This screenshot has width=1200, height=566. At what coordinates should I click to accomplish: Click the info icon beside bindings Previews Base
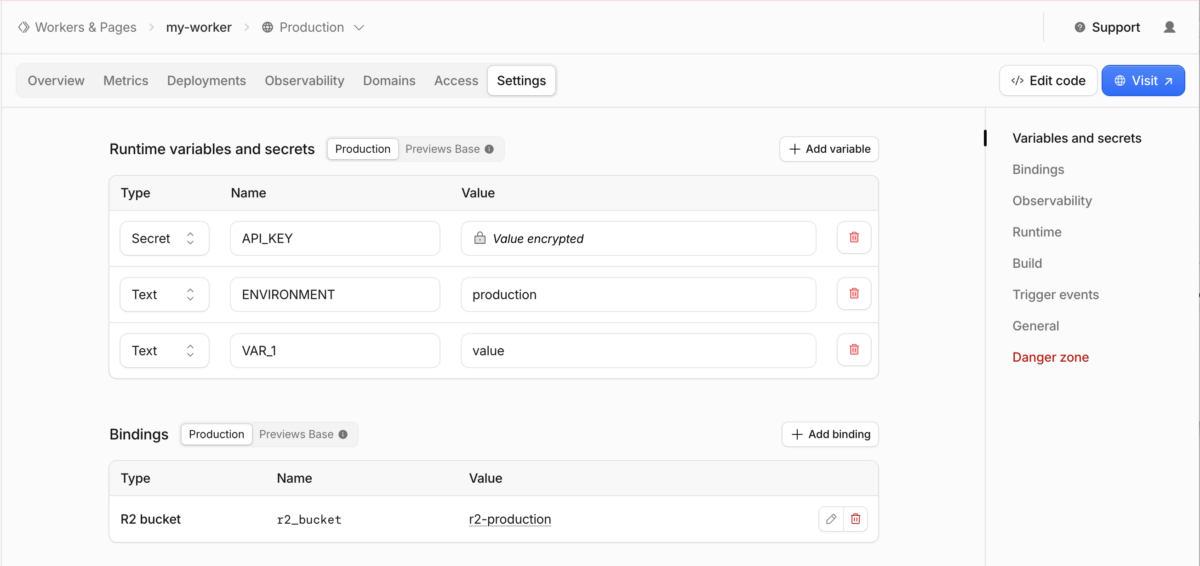[x=343, y=434]
